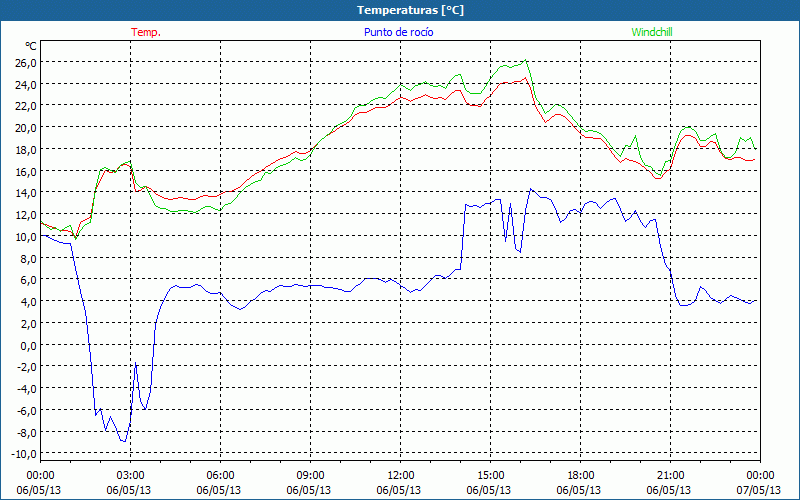
Task: Click the -8,0 y-axis value
Action: coord(28,433)
